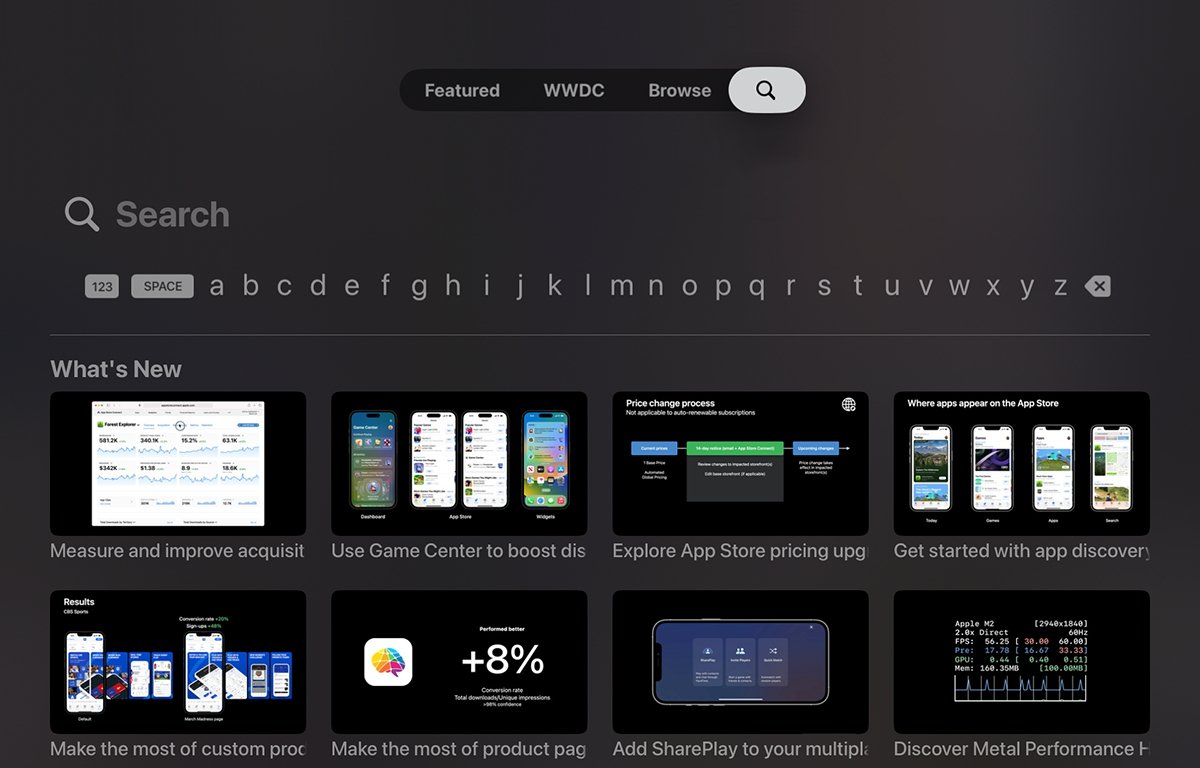Play 'Explore App Store pricing' video

pos(740,463)
